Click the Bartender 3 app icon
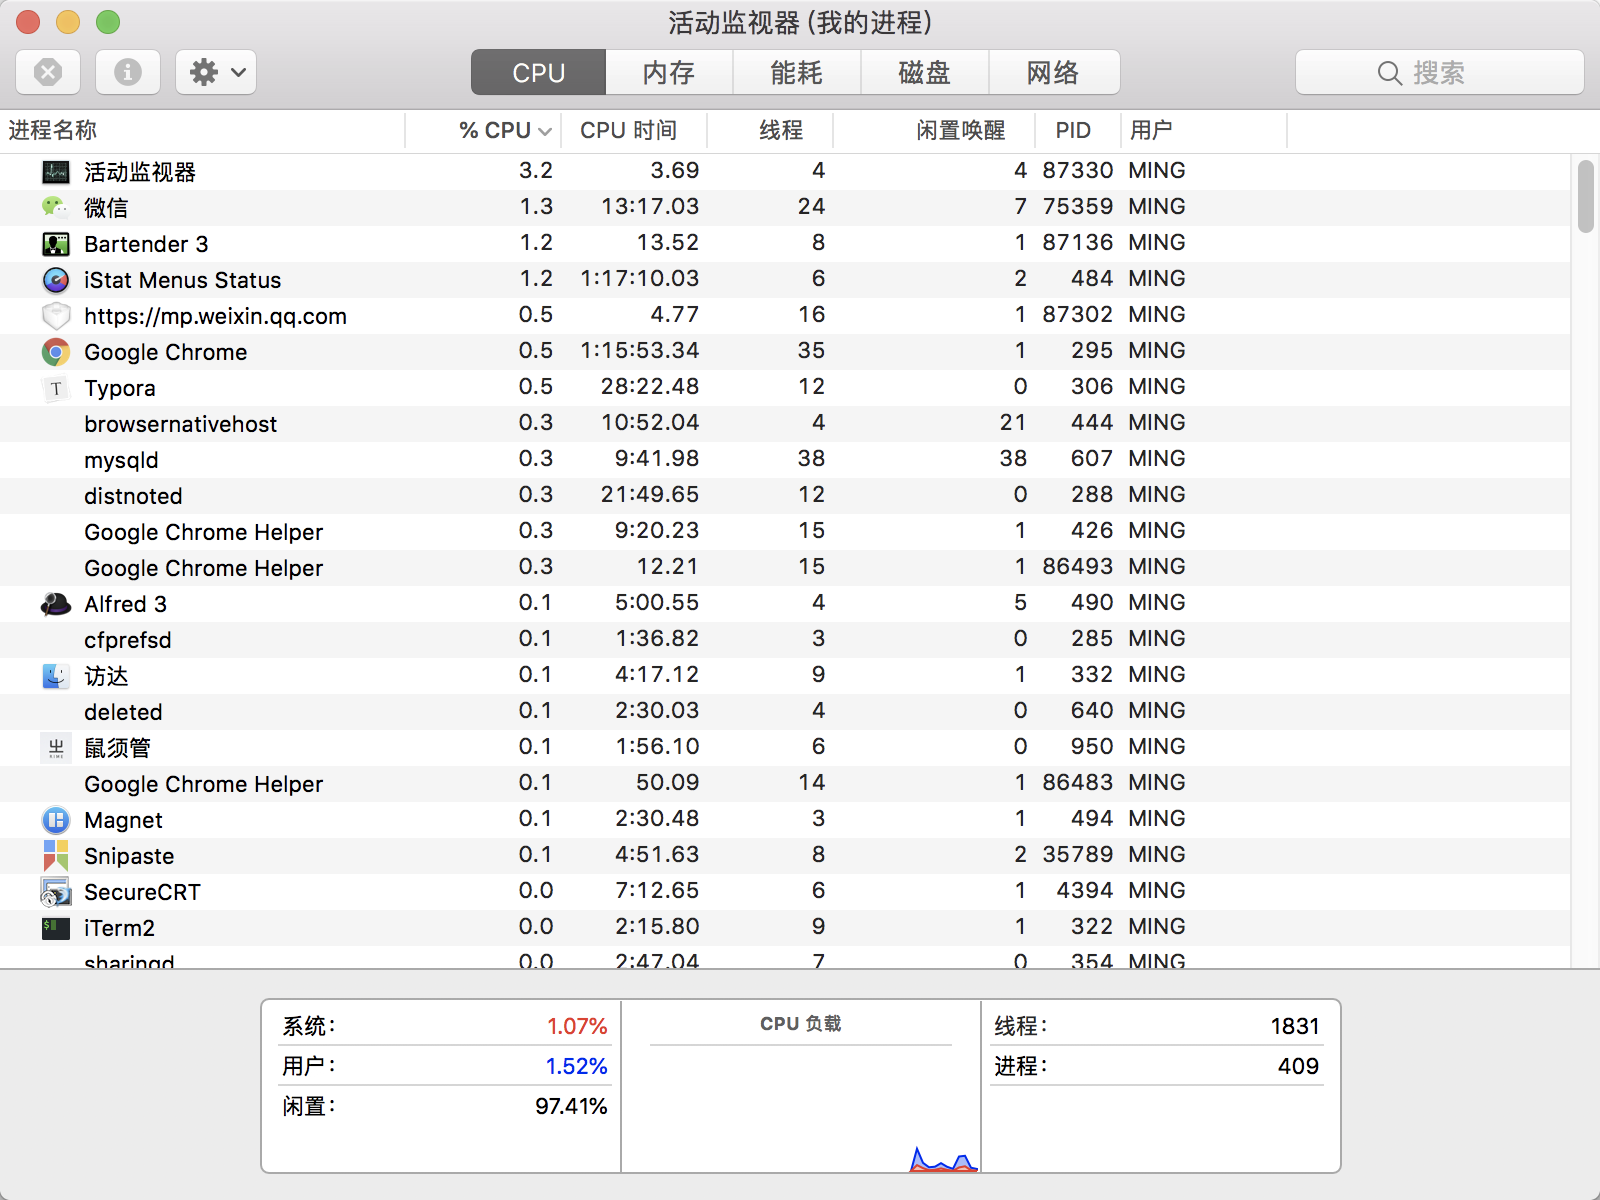The image size is (1600, 1200). click(x=56, y=244)
